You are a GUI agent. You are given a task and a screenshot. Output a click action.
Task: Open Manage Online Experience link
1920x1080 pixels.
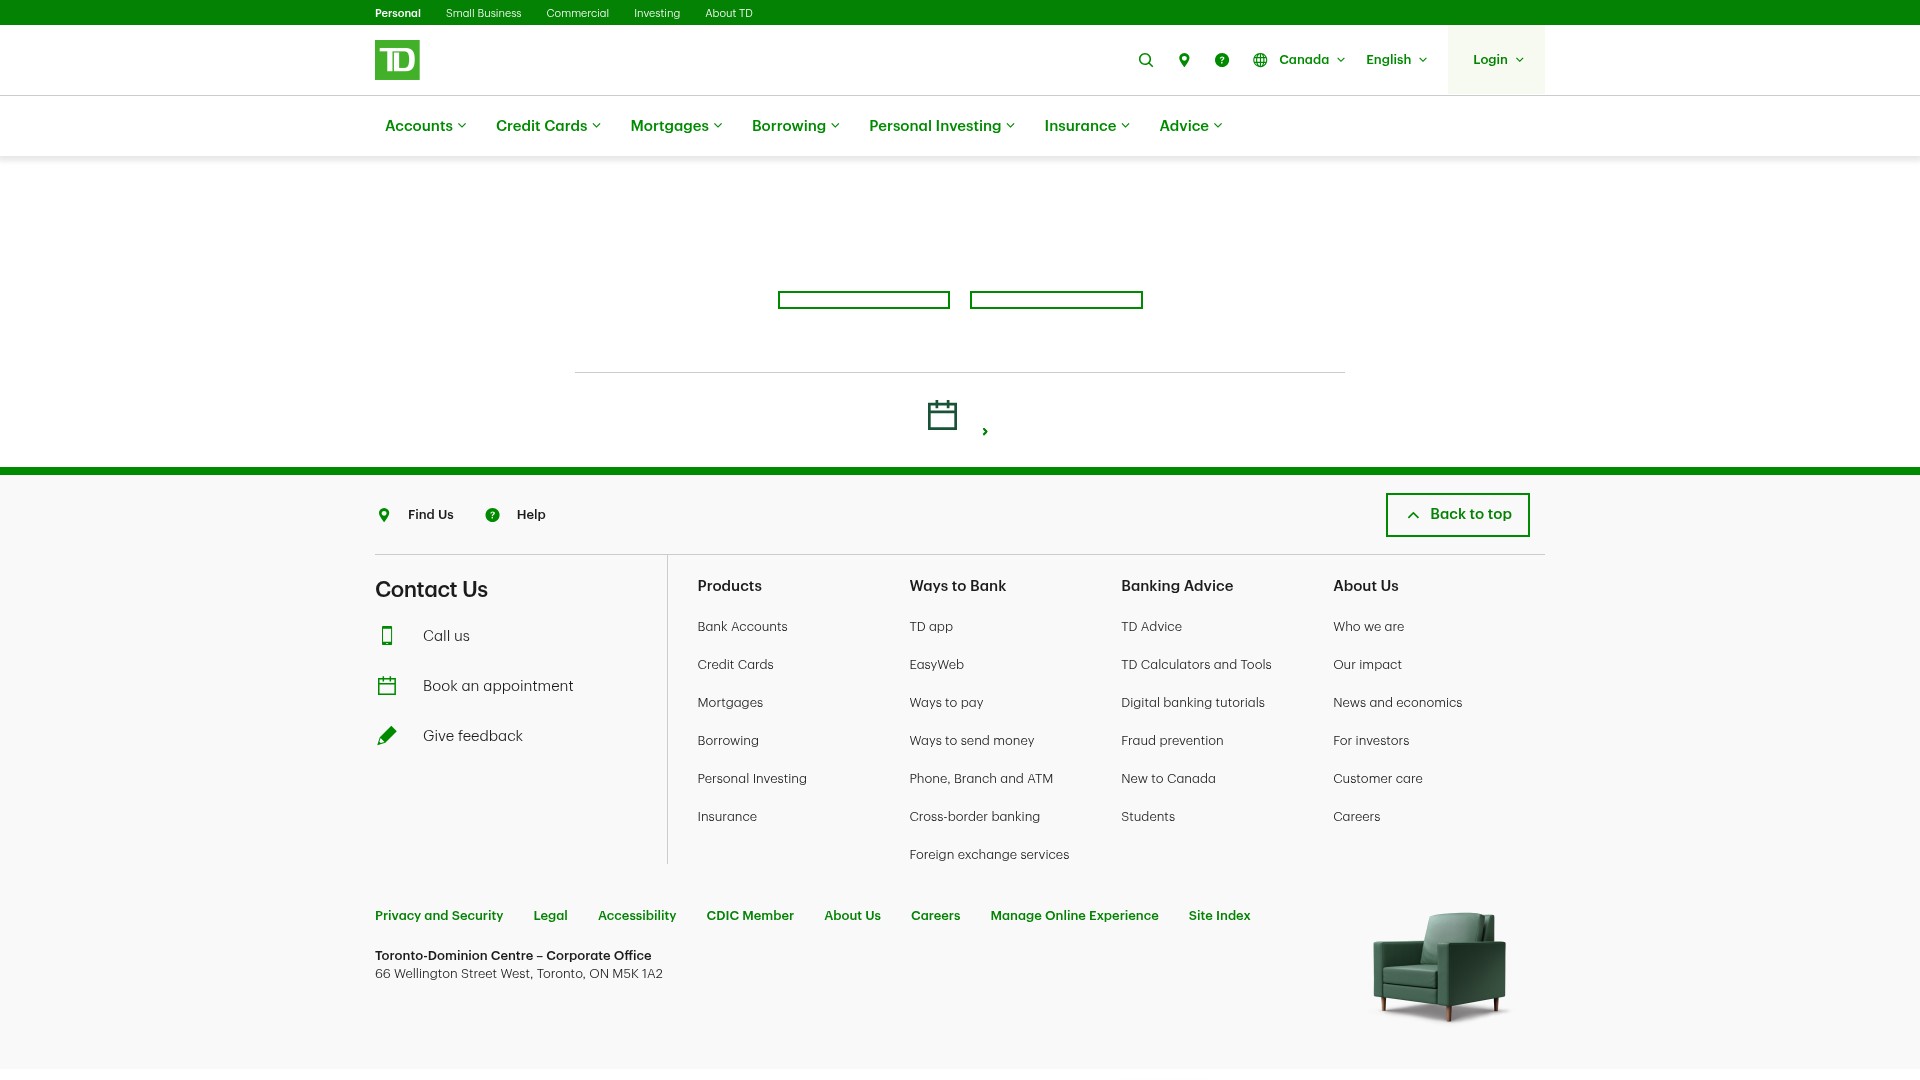coord(1074,916)
